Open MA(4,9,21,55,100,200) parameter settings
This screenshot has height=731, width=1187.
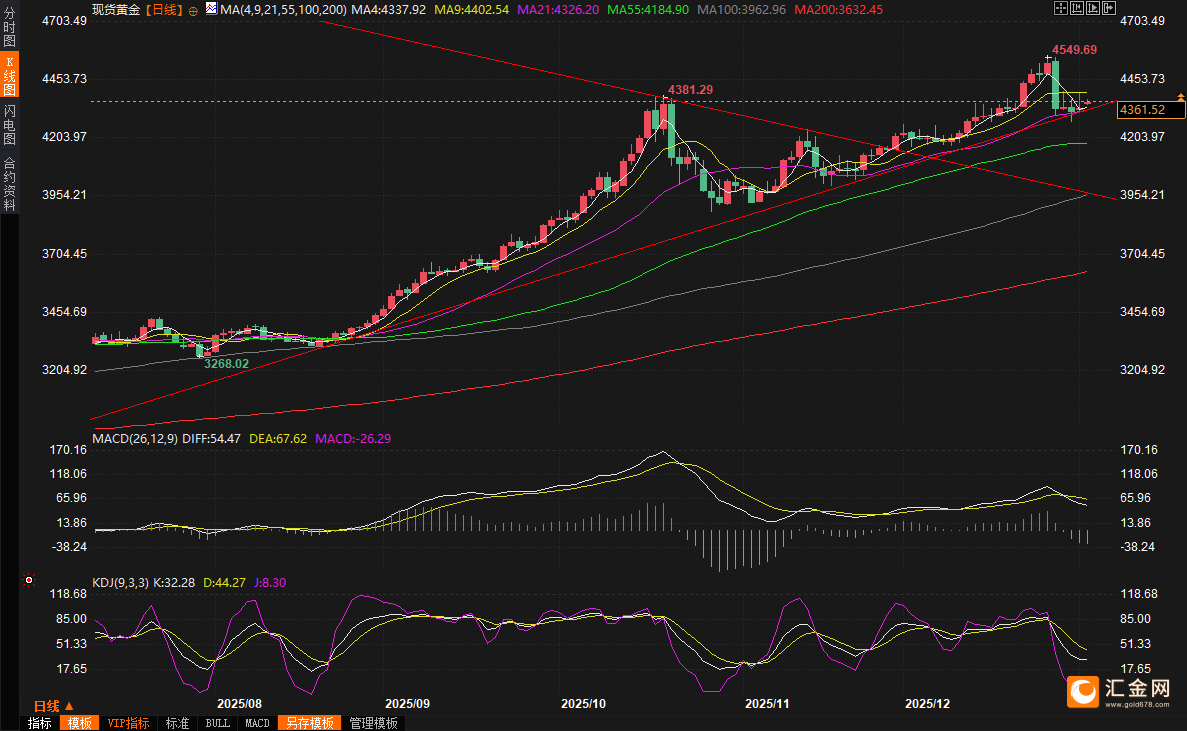284,9
